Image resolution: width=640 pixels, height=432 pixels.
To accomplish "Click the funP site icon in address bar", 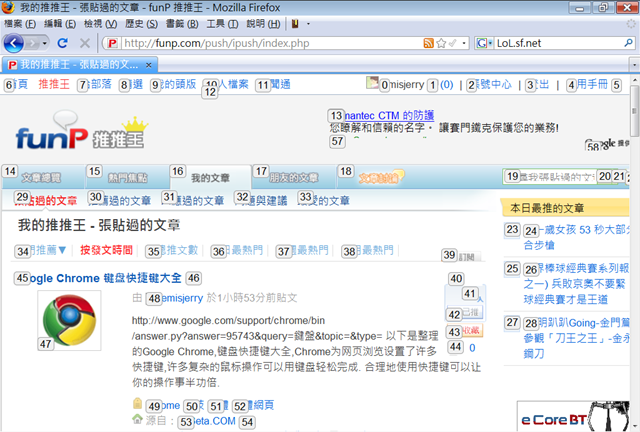I will pyautogui.click(x=112, y=43).
